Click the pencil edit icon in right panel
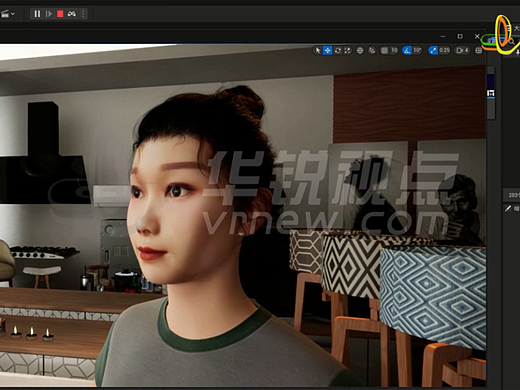This screenshot has height=390, width=520. (508, 208)
